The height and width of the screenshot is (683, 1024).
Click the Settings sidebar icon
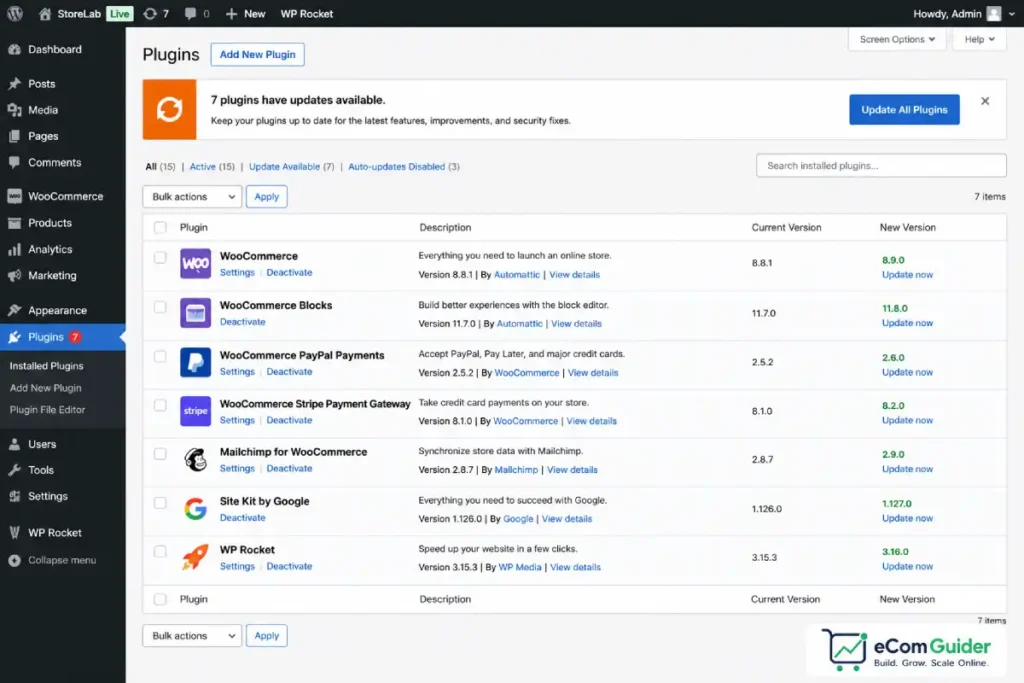(x=14, y=496)
